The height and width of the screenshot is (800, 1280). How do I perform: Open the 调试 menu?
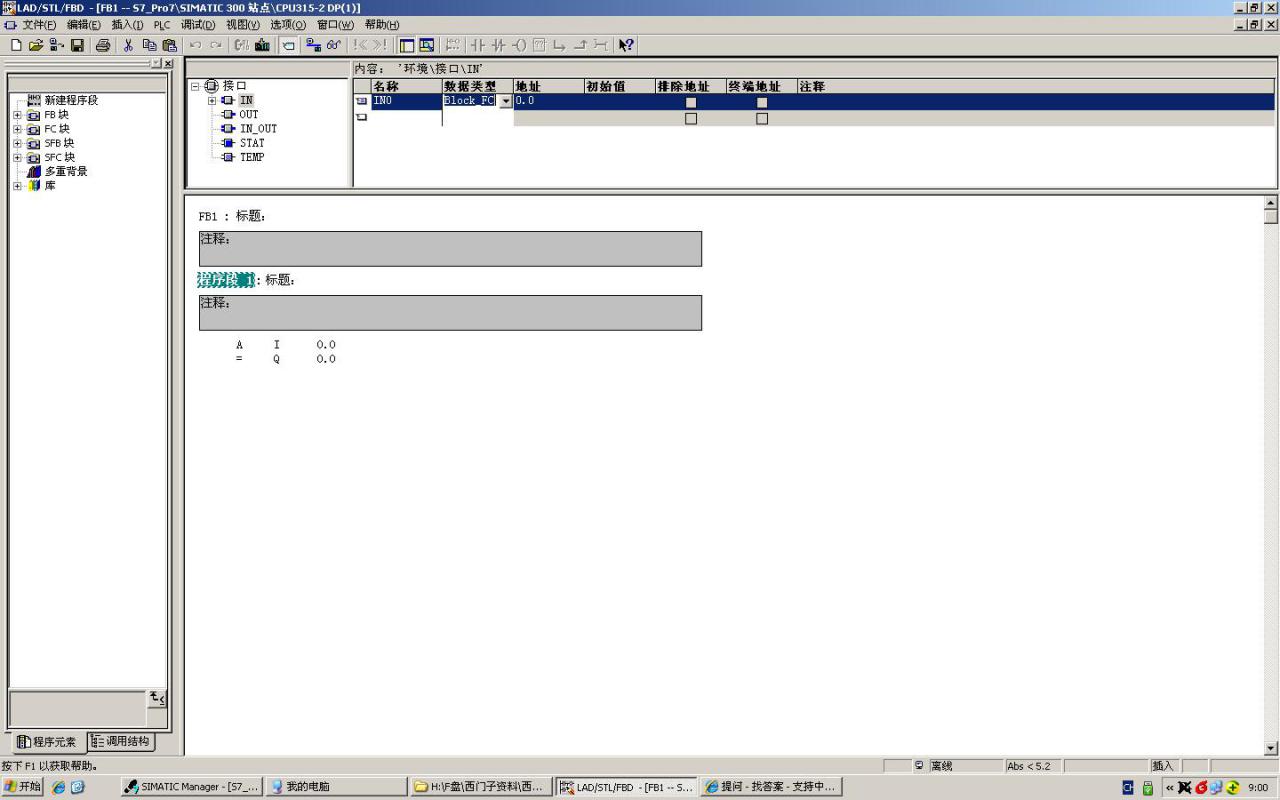coord(198,24)
